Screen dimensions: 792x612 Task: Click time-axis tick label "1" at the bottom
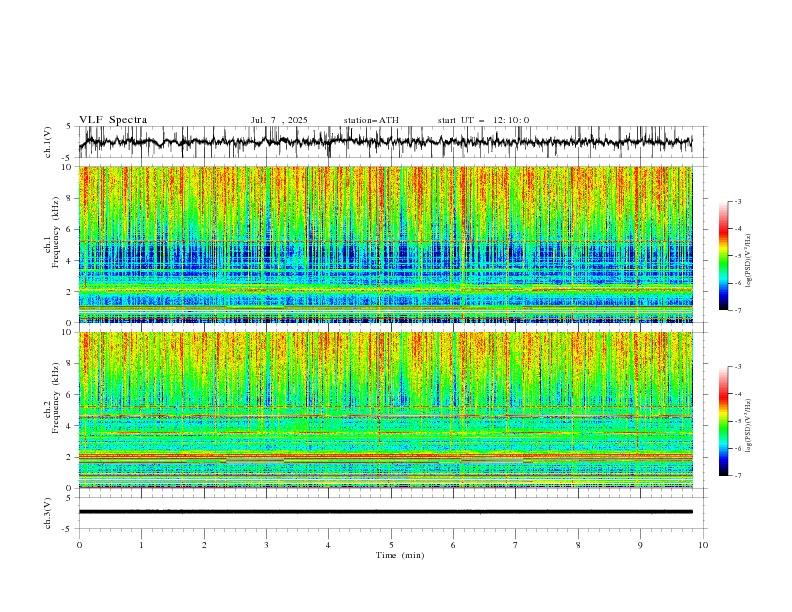(141, 545)
